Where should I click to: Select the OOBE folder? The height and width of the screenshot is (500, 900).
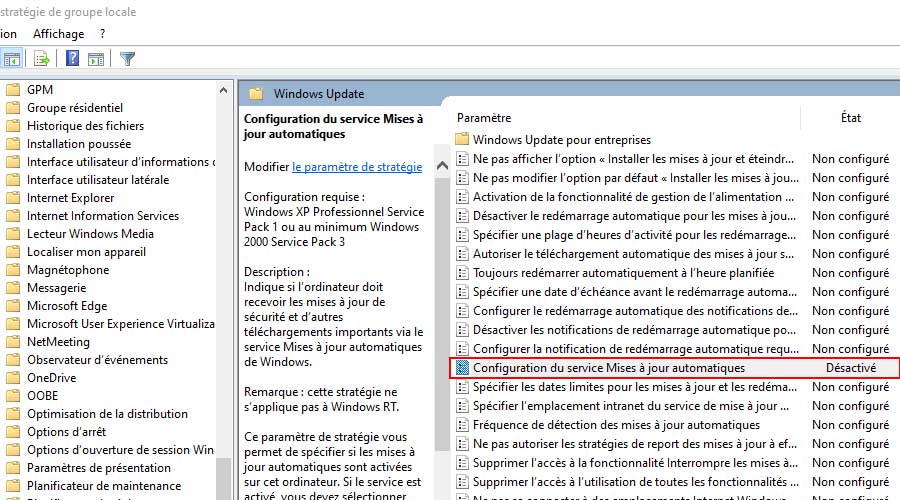(42, 396)
